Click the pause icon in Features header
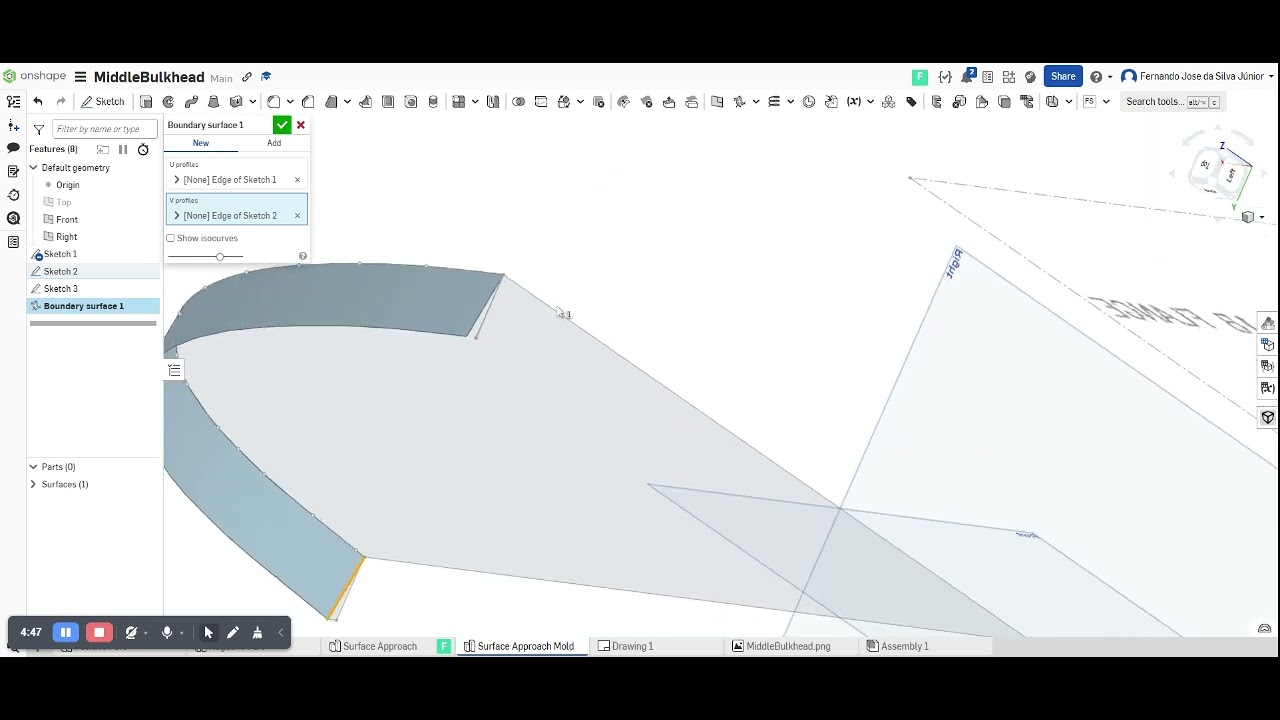This screenshot has height=720, width=1280. pyautogui.click(x=123, y=149)
